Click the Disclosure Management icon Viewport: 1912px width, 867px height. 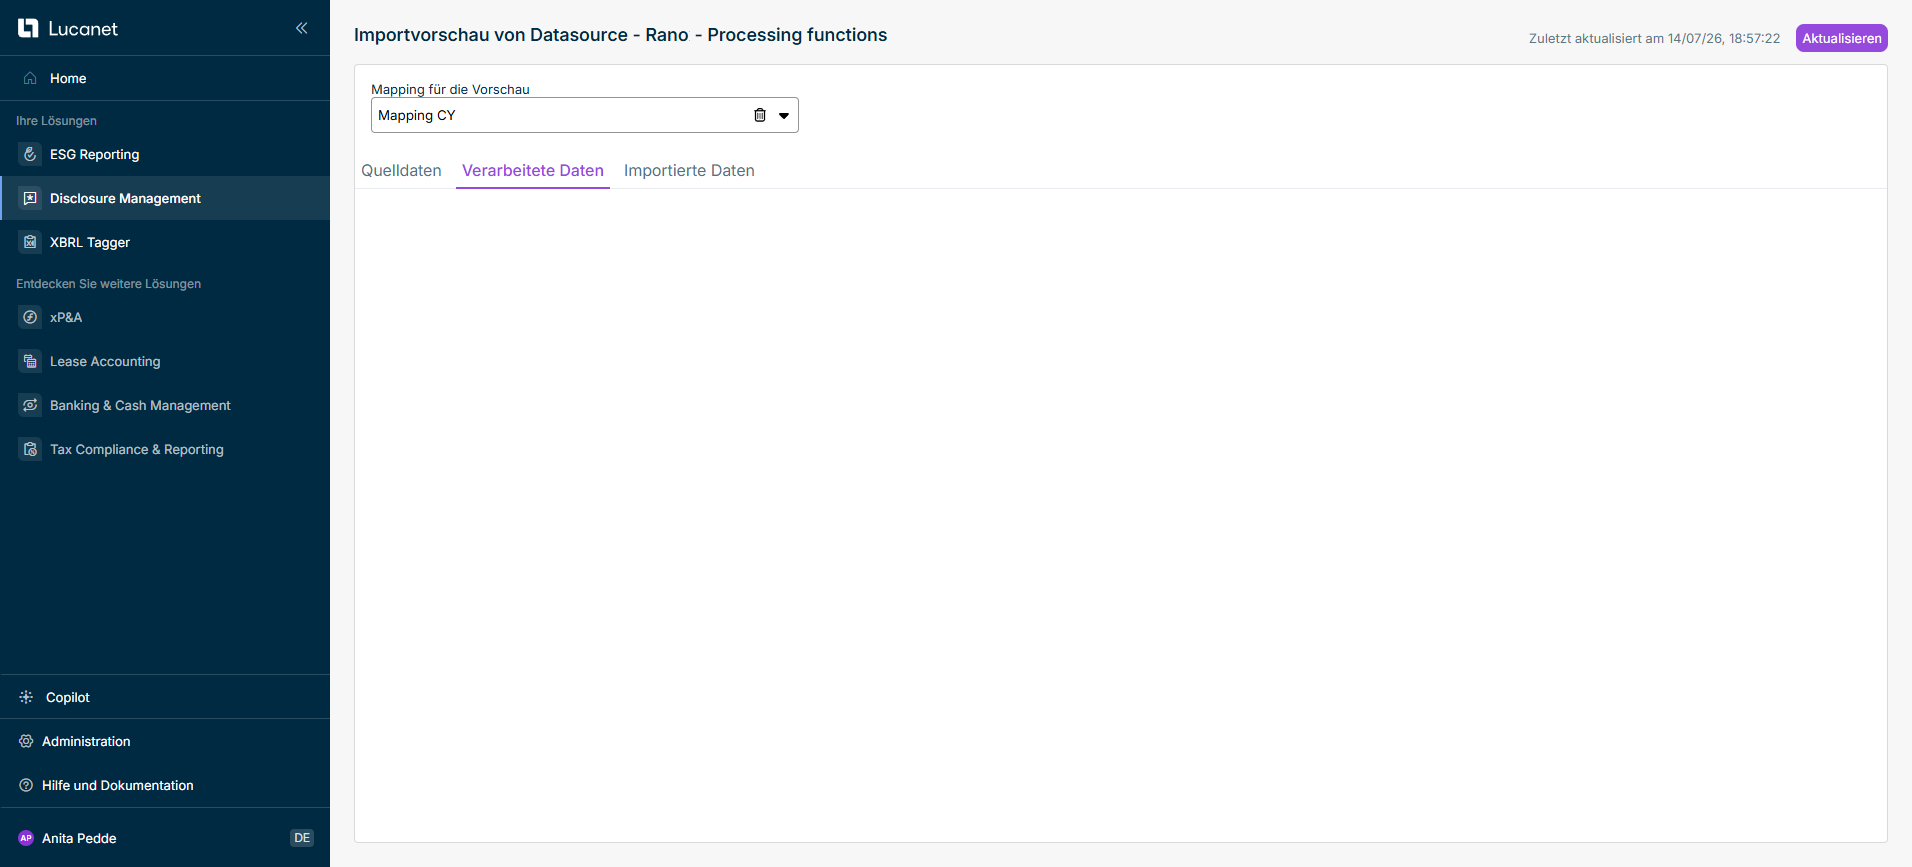coord(30,198)
